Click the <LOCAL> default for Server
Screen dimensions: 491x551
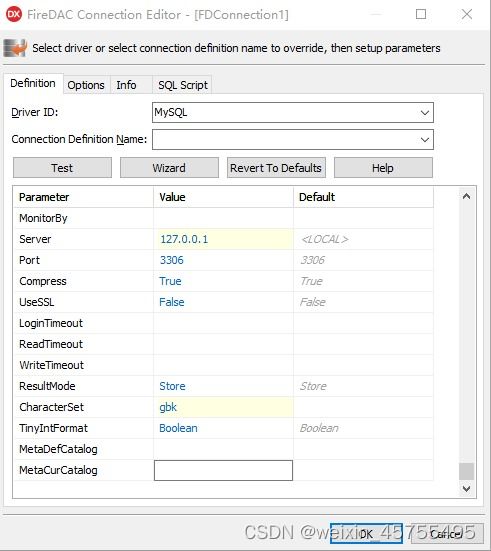324,239
